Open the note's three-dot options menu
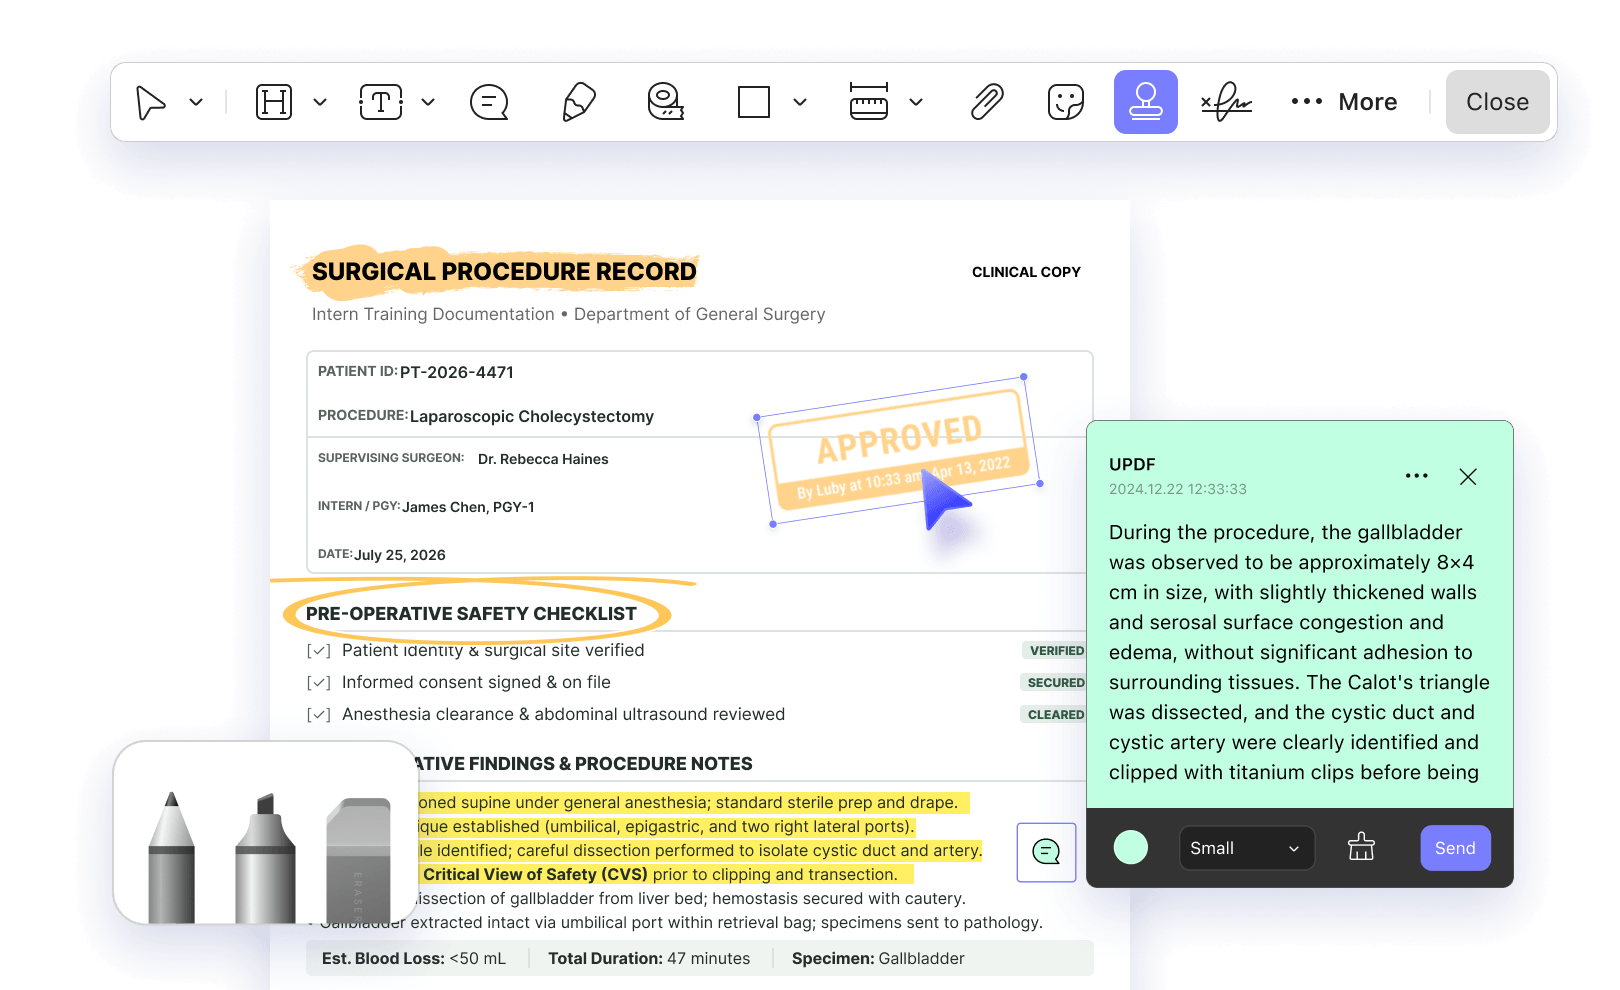The image size is (1620, 990). (1417, 476)
